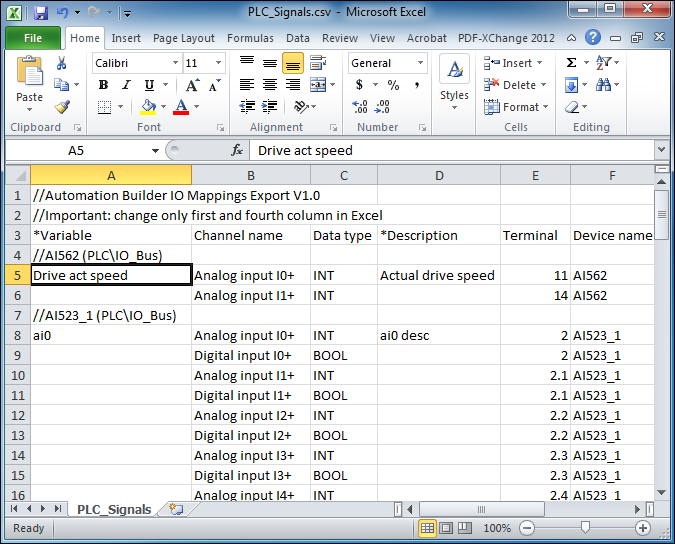Apply Comma Style number format
Viewport: 675px width, 544px height.
[417, 85]
